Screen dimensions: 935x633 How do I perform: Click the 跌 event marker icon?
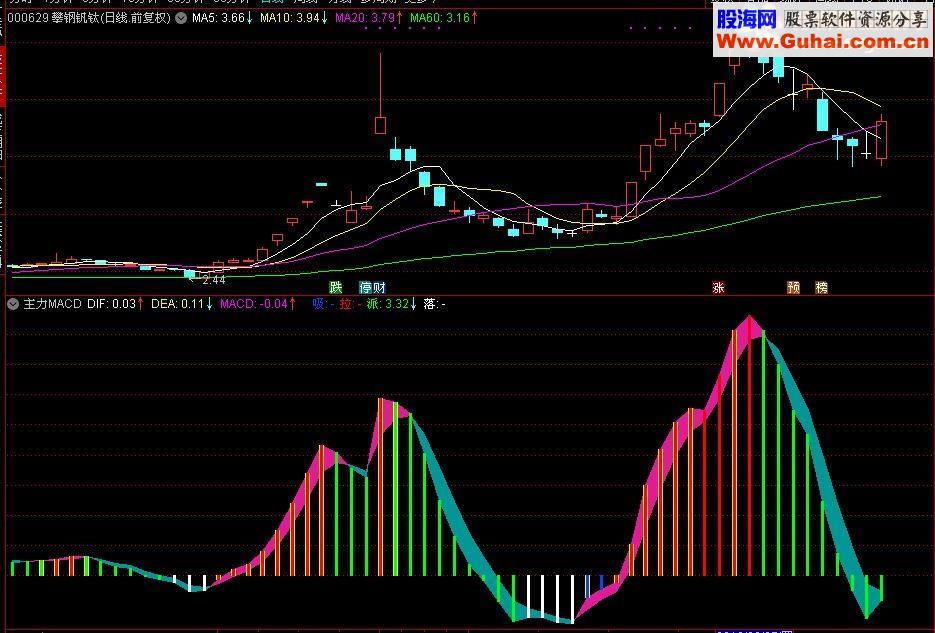[x=336, y=288]
